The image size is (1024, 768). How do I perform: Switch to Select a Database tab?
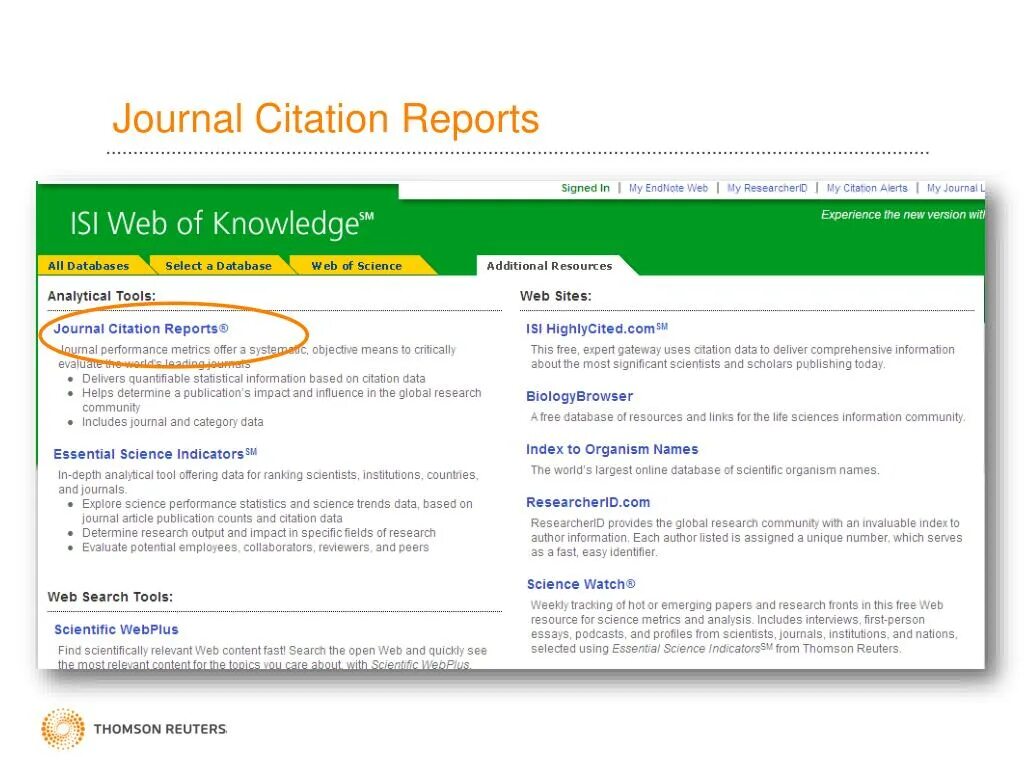point(218,266)
